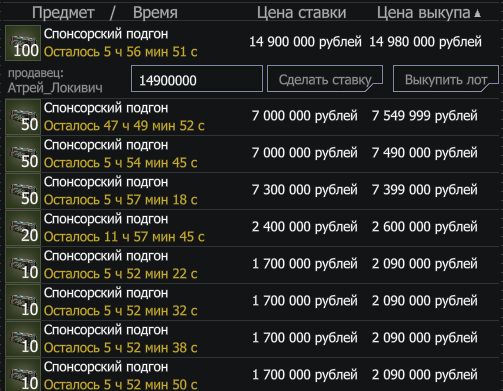The image size is (503, 391).
Task: Click the 10-pack icon ending 52 мин 38 с
Action: 23,339
